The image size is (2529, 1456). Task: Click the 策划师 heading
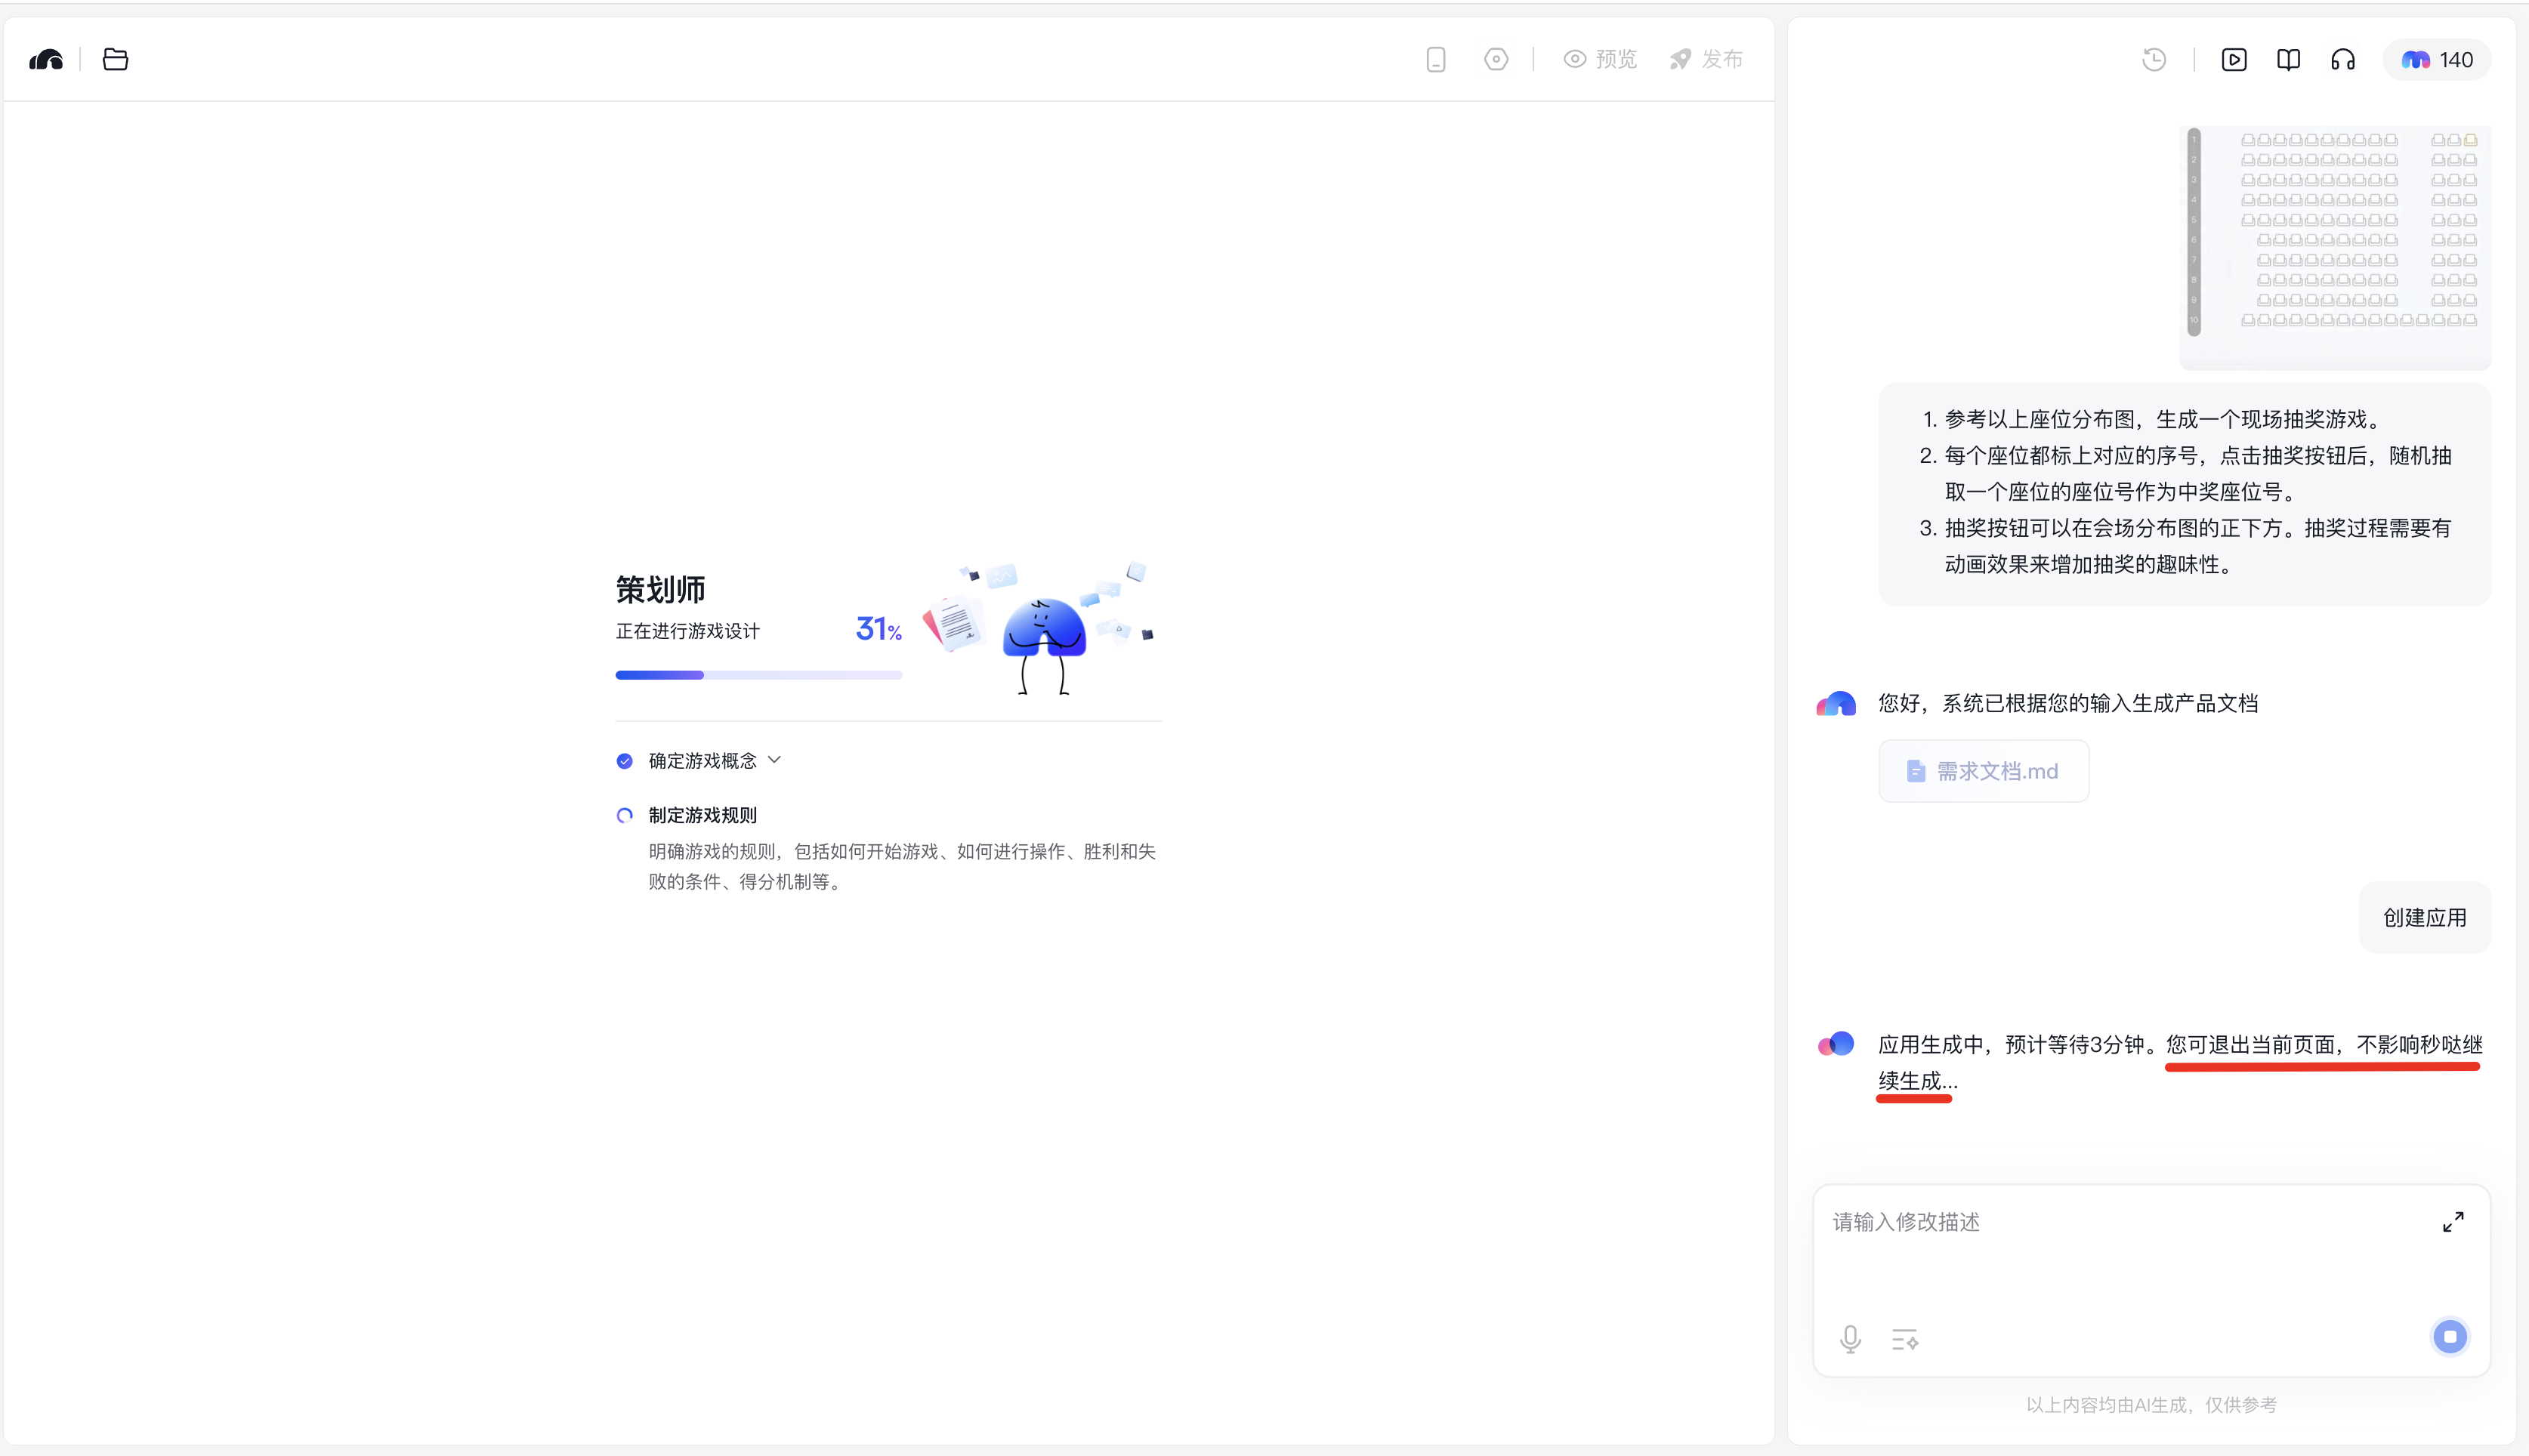click(x=660, y=589)
